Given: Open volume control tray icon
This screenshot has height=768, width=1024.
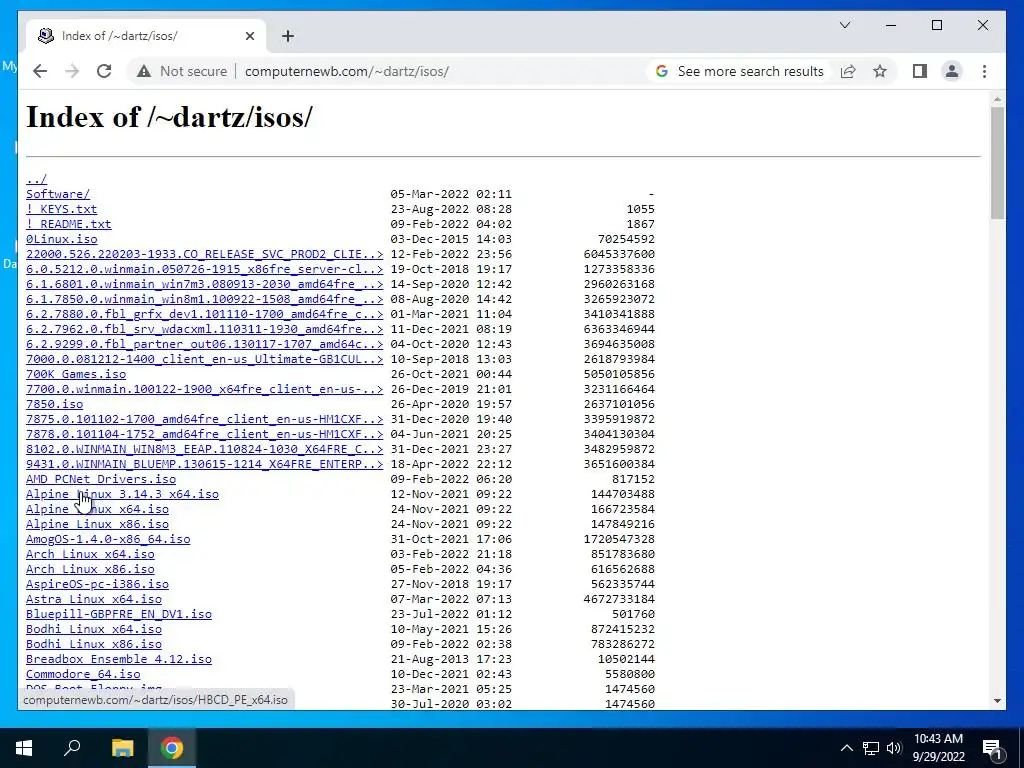Looking at the screenshot, I should click(894, 748).
